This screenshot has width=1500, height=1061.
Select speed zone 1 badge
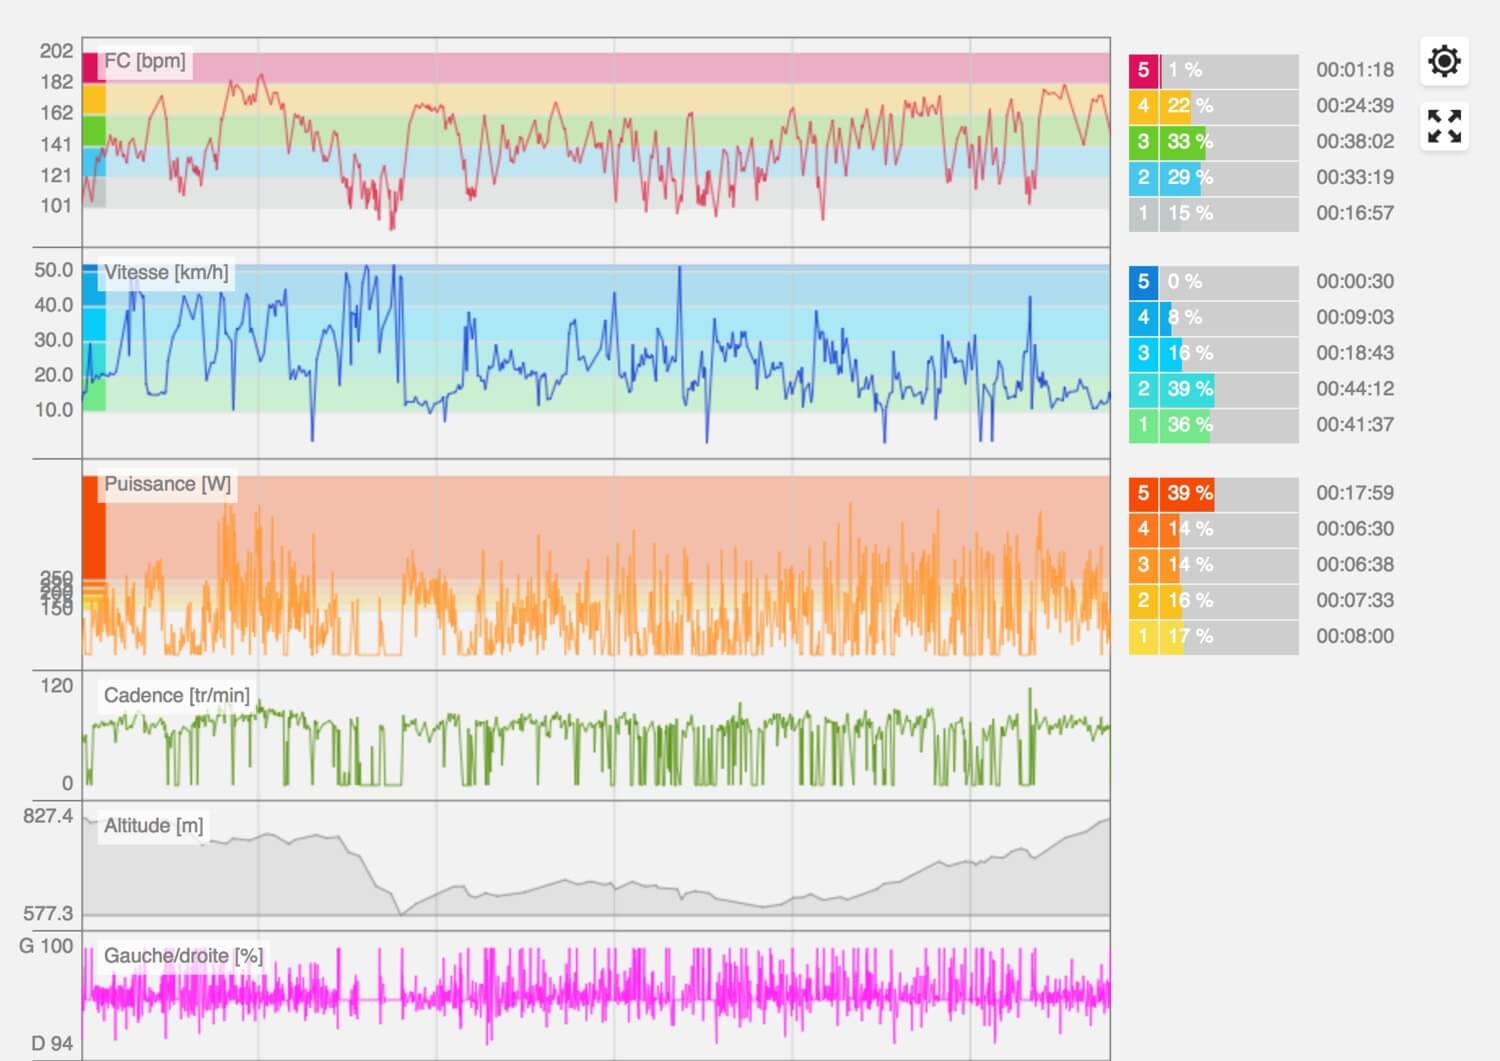1143,425
